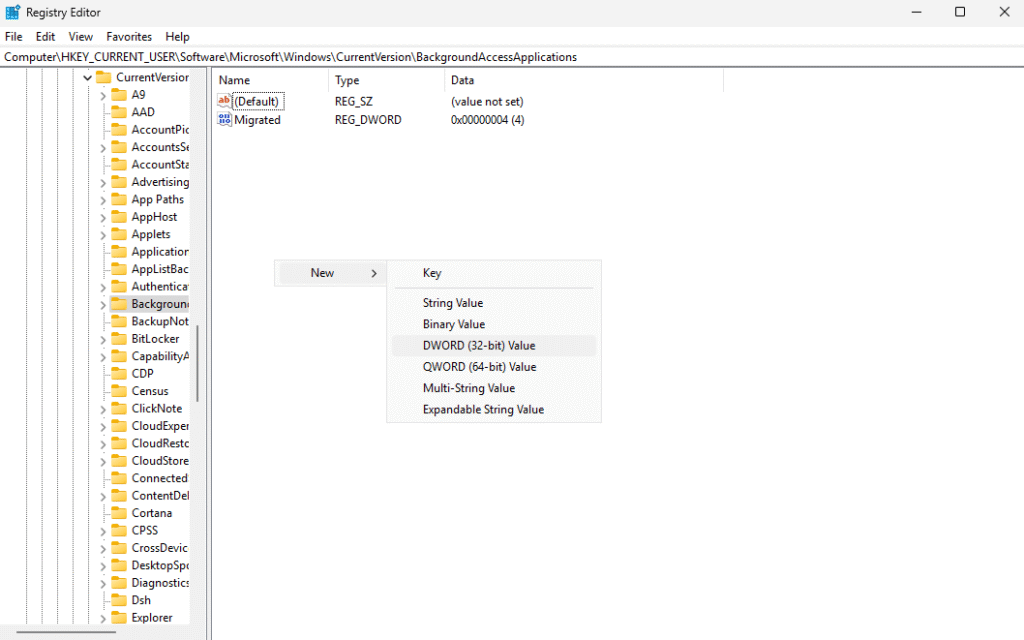The image size is (1024, 640).
Task: Click the (Default) string value icon
Action: point(224,101)
